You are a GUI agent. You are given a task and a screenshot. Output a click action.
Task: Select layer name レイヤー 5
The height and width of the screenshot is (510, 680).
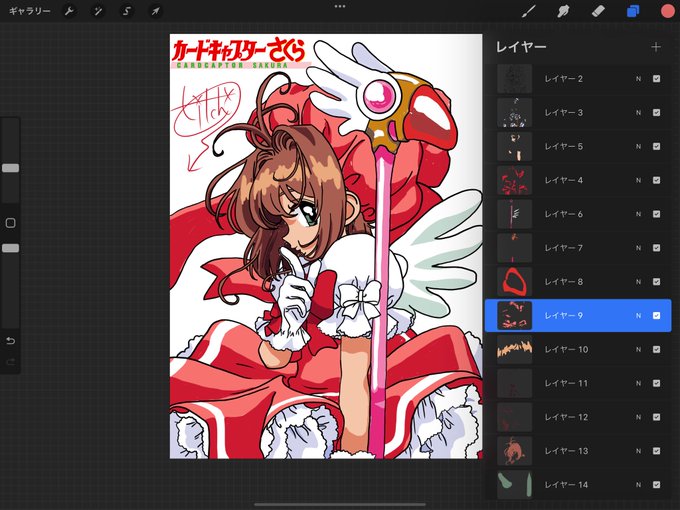[564, 146]
